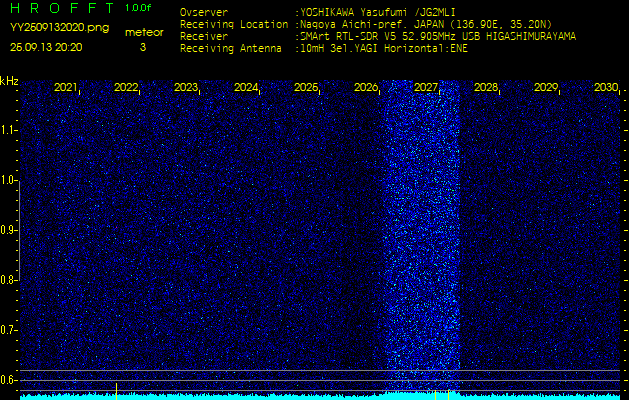Image resolution: width=629 pixels, height=400 pixels.
Task: Click the 0.8 kHz axis label
Action: pyautogui.click(x=7, y=280)
